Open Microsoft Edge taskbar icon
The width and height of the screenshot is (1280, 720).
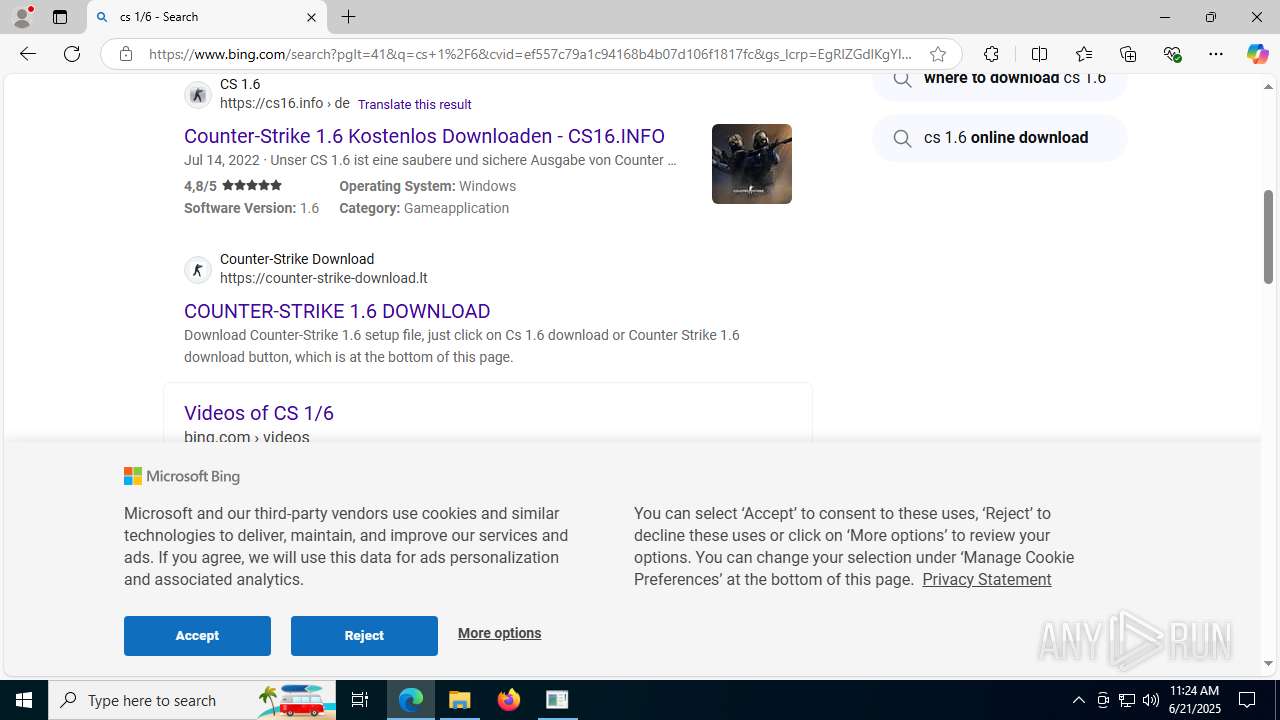411,700
